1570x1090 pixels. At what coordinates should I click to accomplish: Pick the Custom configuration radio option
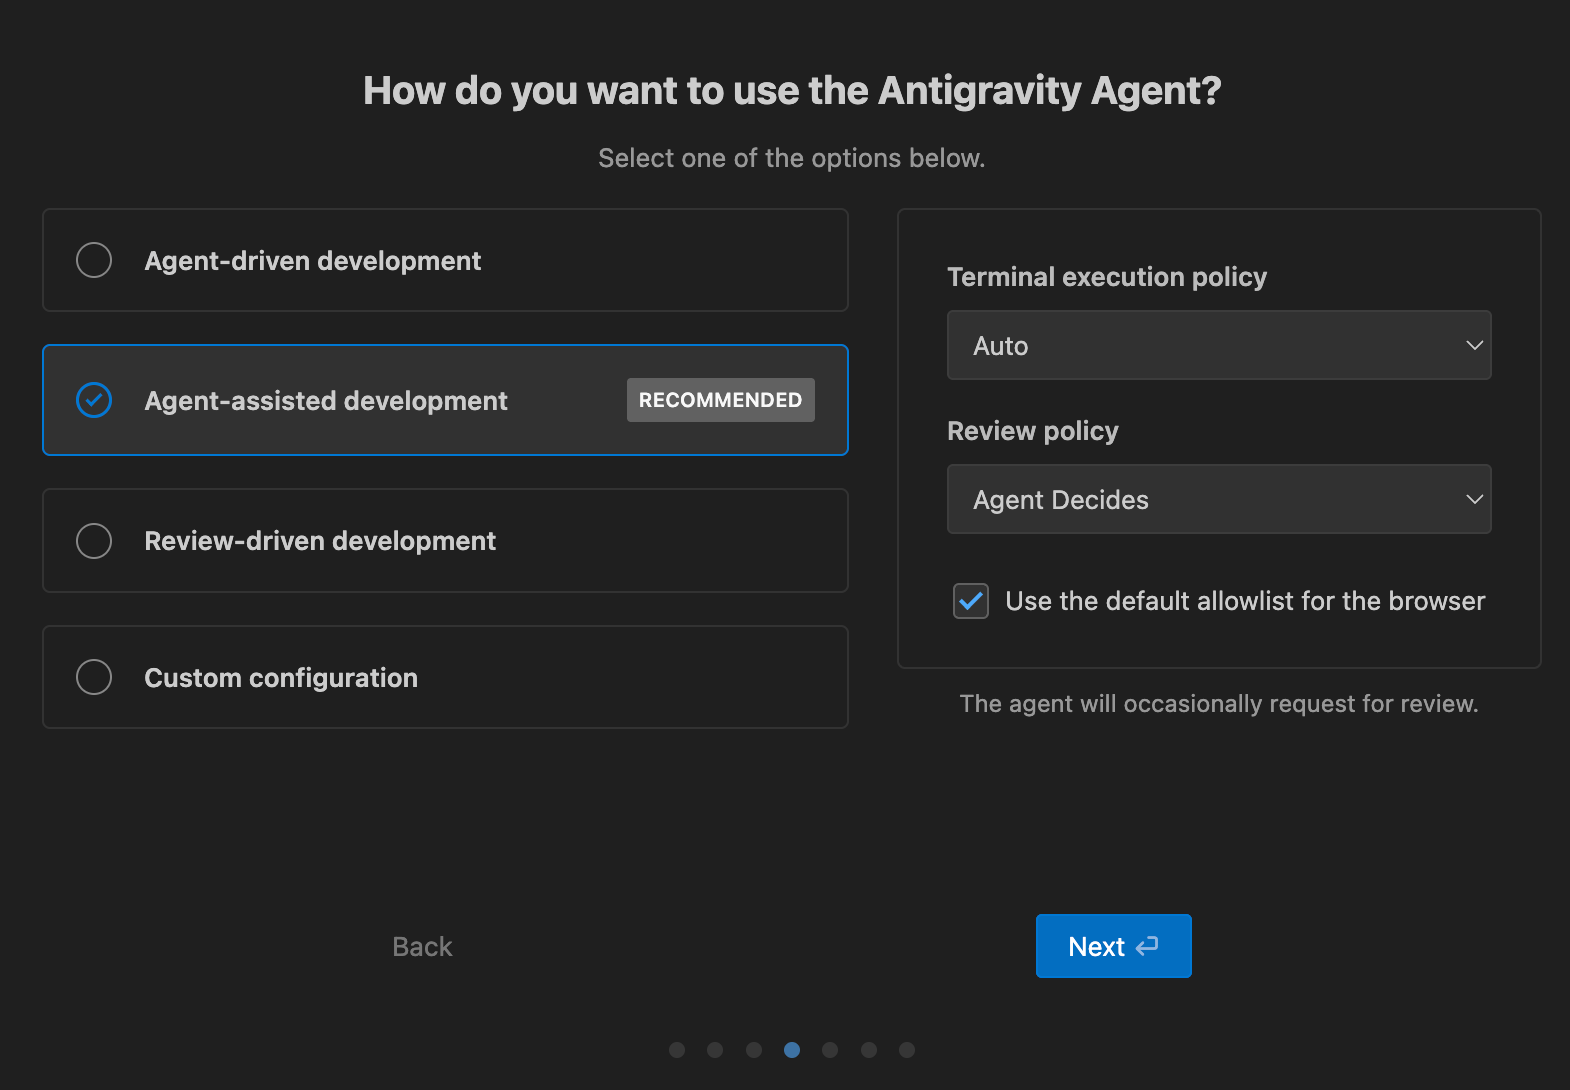click(94, 677)
